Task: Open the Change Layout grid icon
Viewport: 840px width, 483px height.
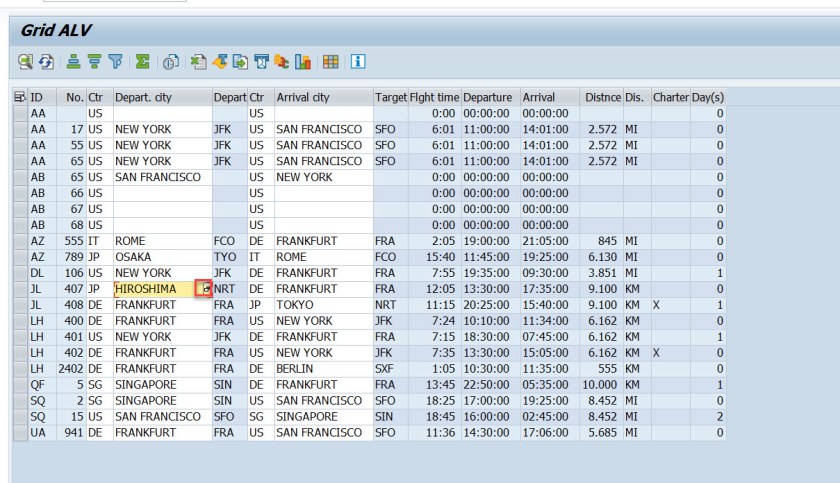Action: (330, 62)
